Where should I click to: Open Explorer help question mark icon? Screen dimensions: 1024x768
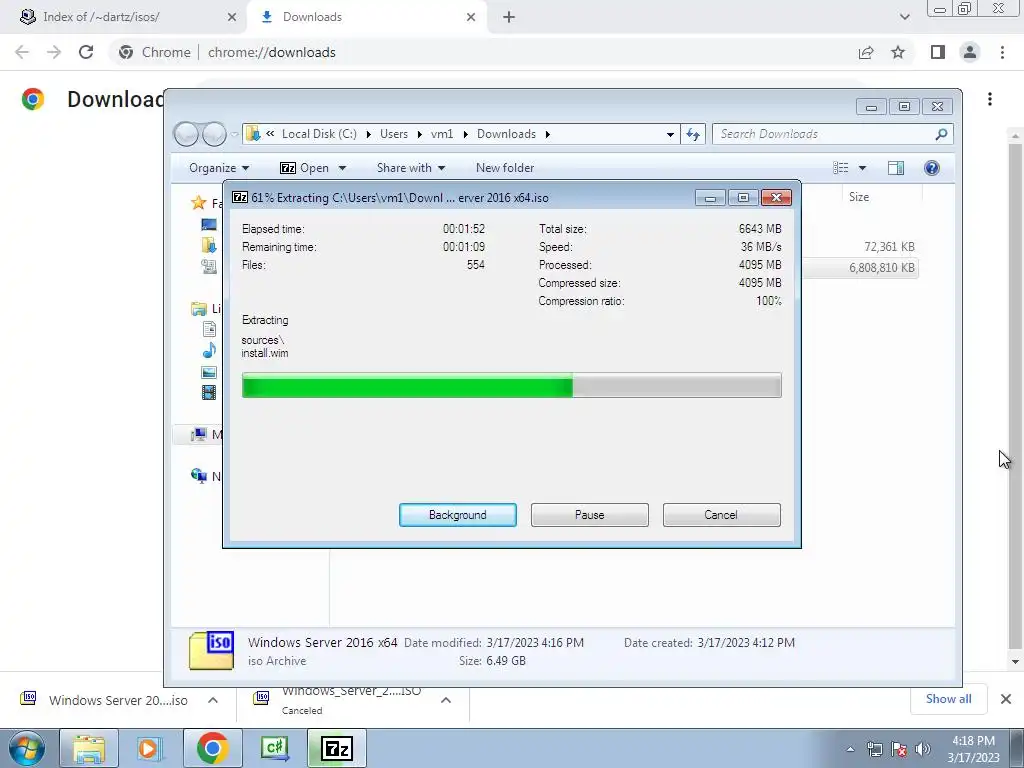pyautogui.click(x=932, y=168)
